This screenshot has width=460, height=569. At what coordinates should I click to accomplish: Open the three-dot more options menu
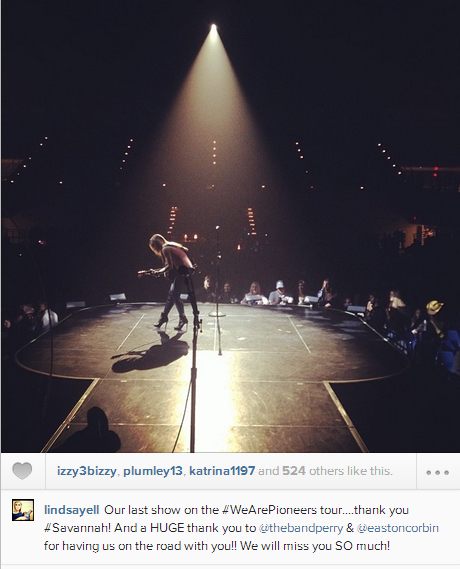(x=438, y=472)
